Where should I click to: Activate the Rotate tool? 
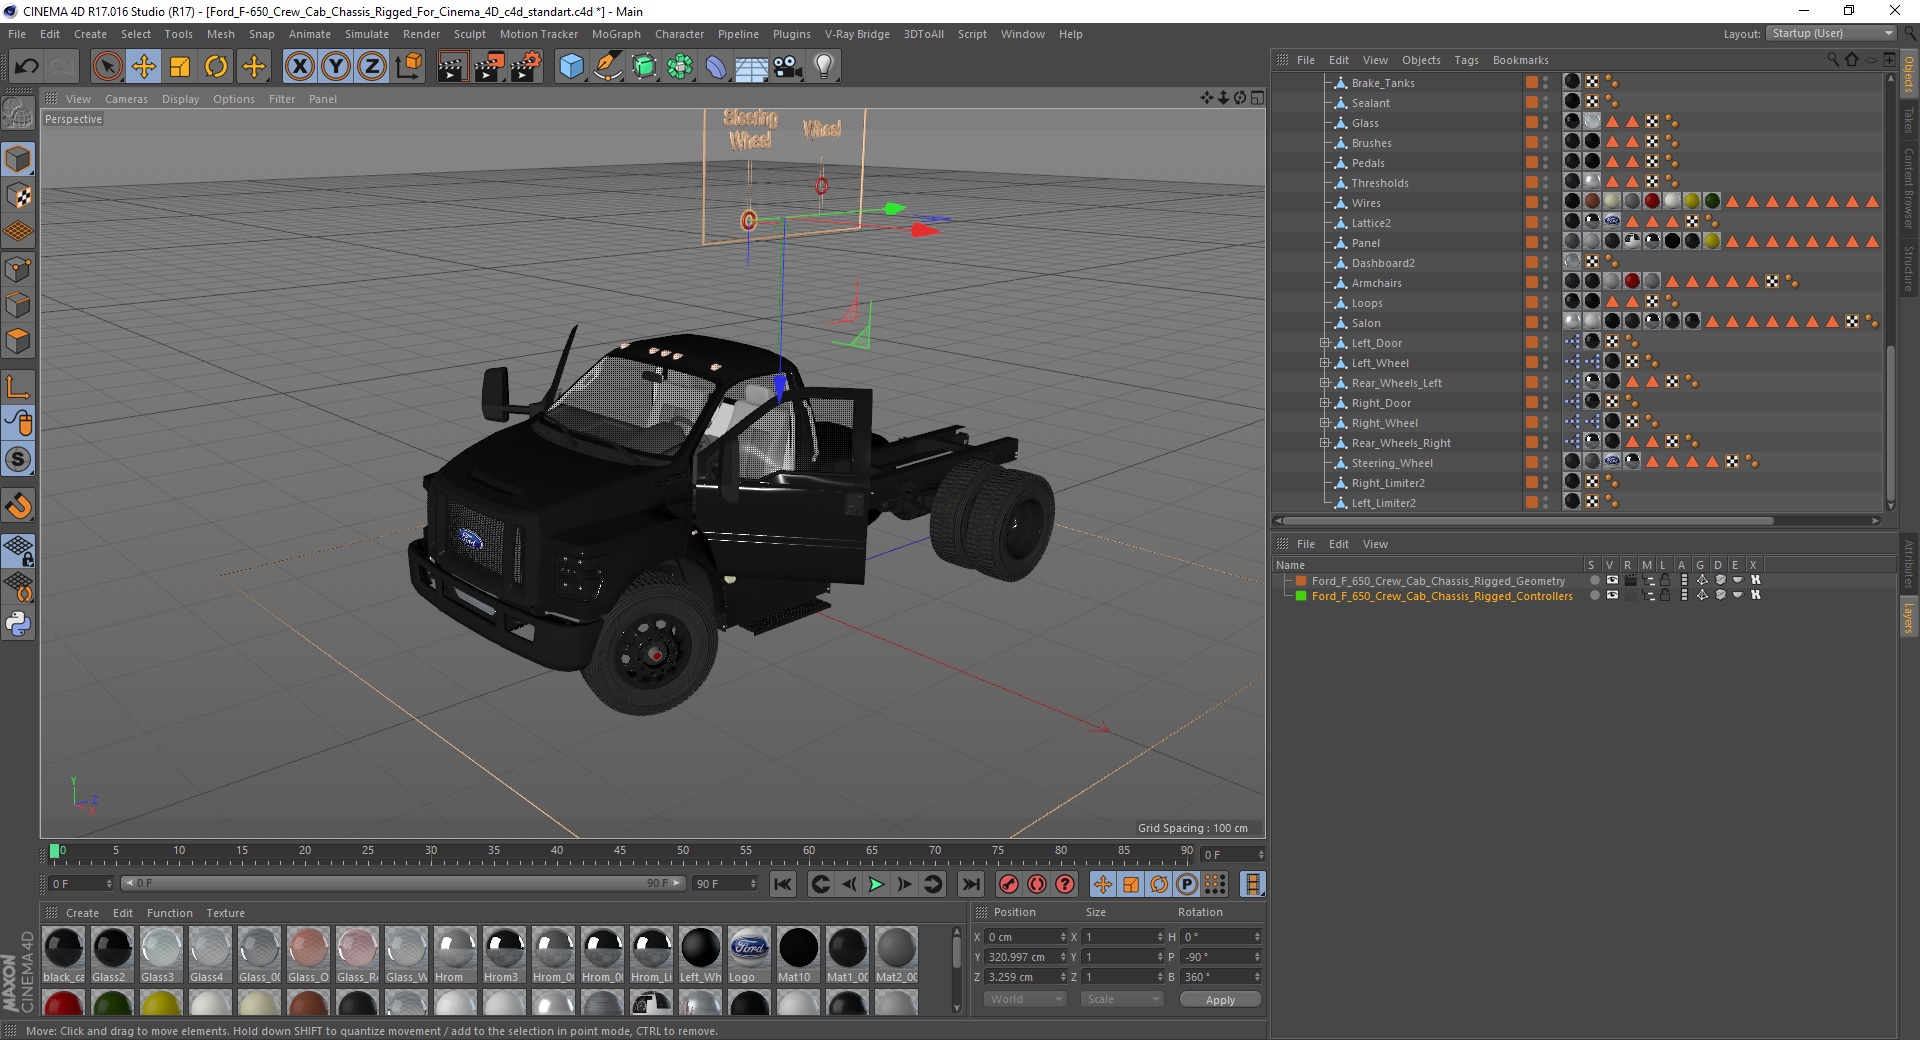[x=216, y=67]
